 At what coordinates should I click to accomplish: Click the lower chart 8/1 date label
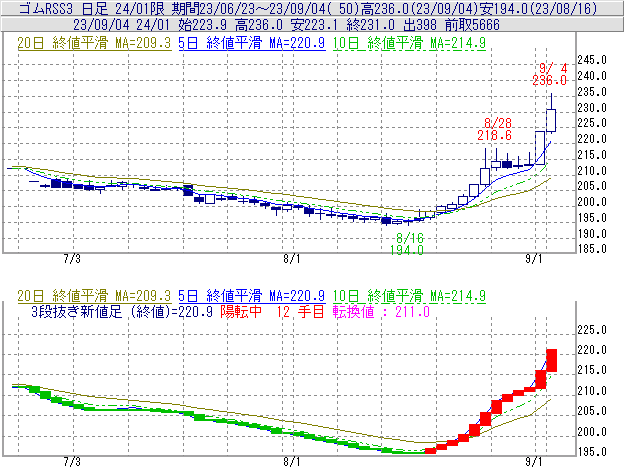(x=292, y=462)
